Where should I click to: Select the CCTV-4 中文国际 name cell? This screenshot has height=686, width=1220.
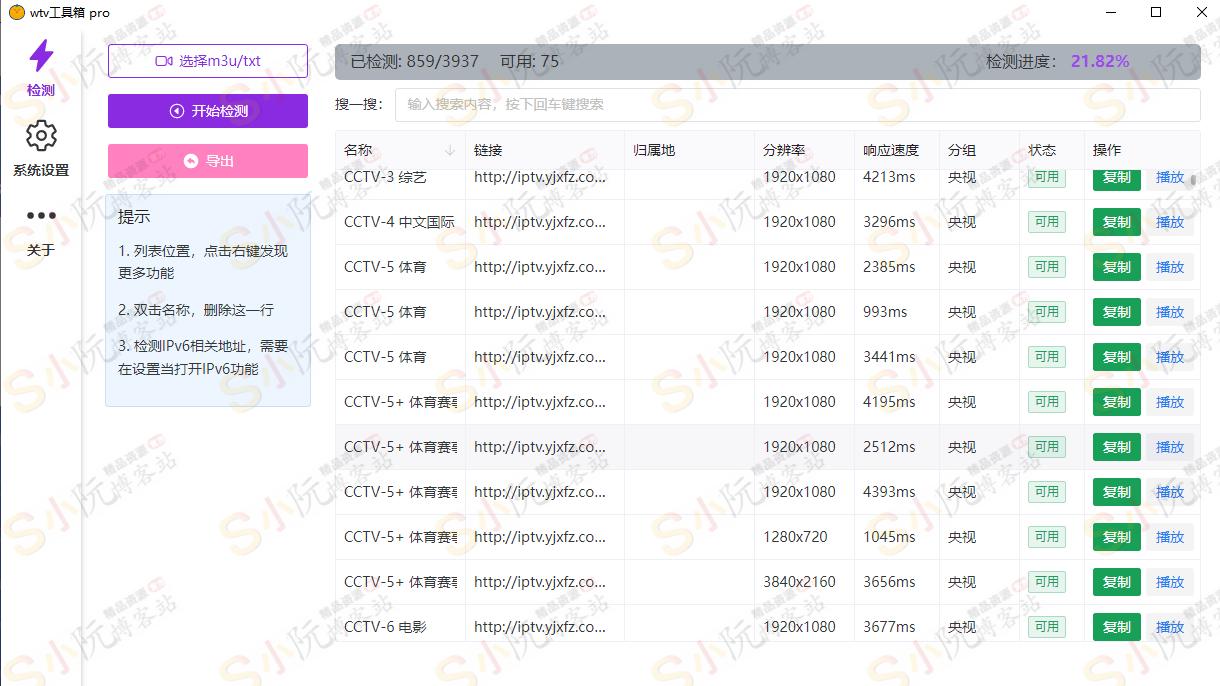click(x=400, y=222)
